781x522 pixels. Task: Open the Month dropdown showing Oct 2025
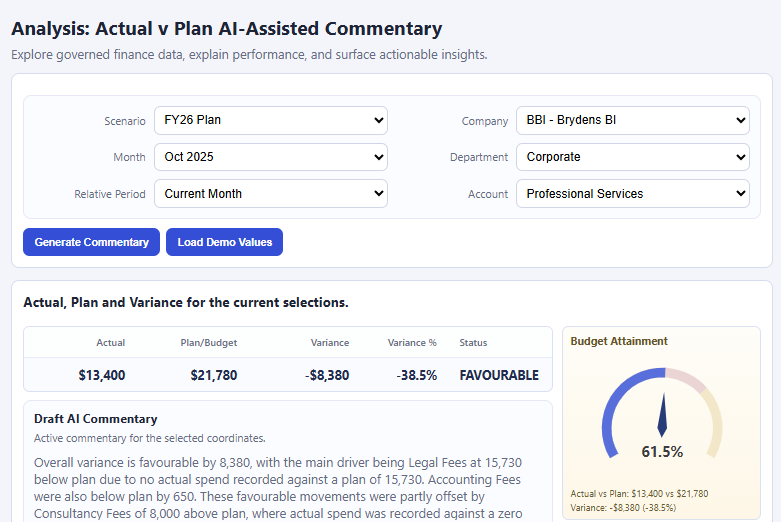coord(270,157)
